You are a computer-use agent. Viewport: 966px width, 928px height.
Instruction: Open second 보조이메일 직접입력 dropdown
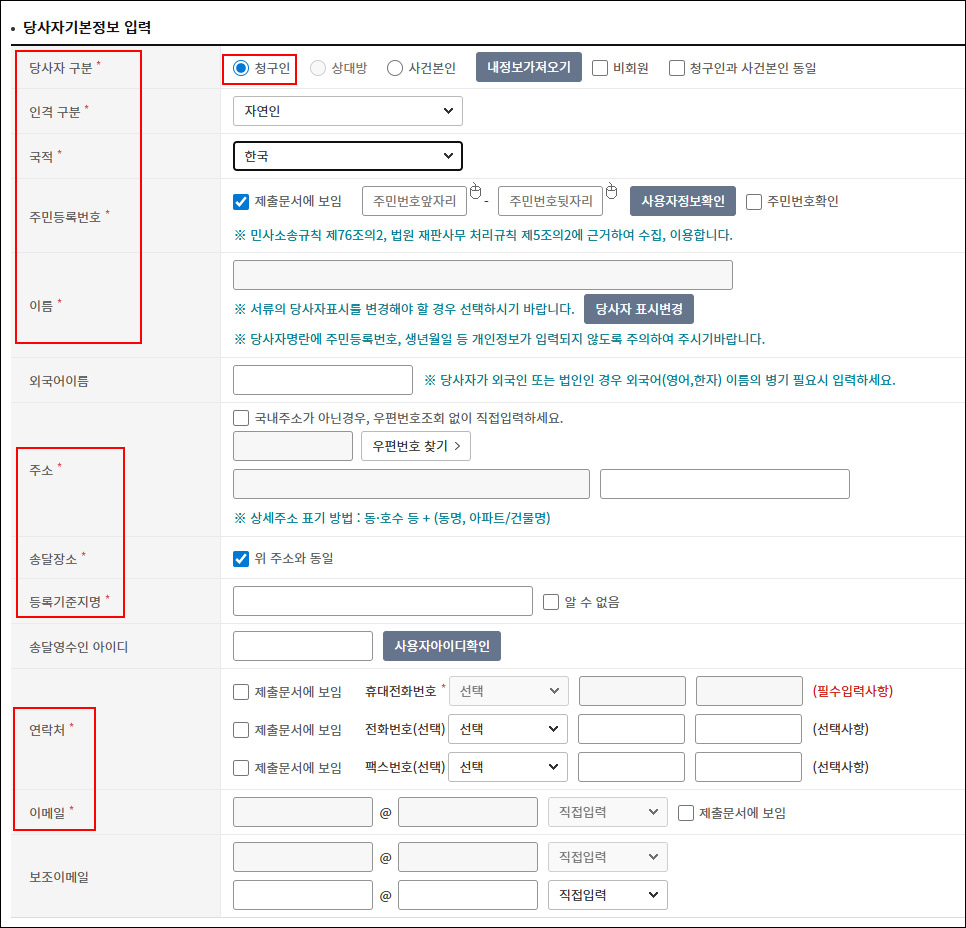coord(607,895)
